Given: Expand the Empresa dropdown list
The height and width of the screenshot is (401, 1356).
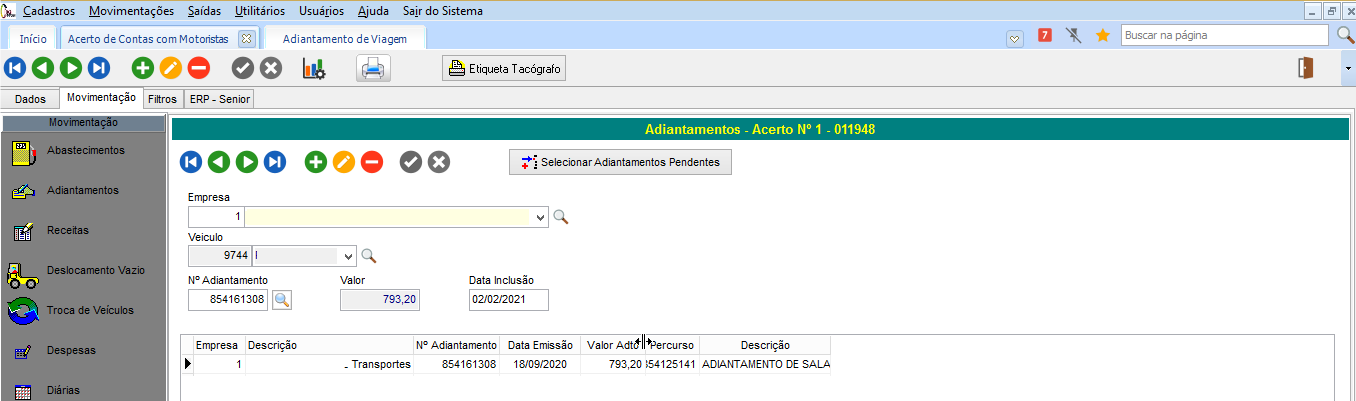Looking at the screenshot, I should [x=541, y=217].
